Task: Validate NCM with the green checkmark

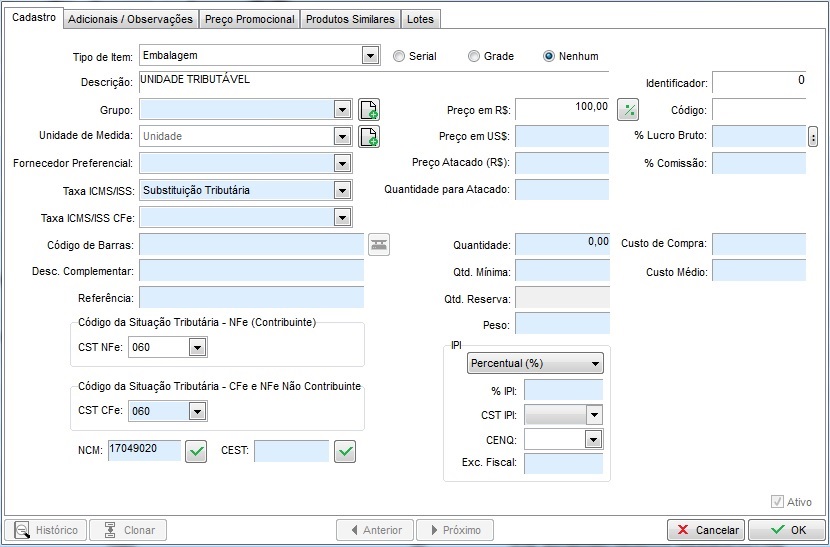Action: [x=197, y=452]
